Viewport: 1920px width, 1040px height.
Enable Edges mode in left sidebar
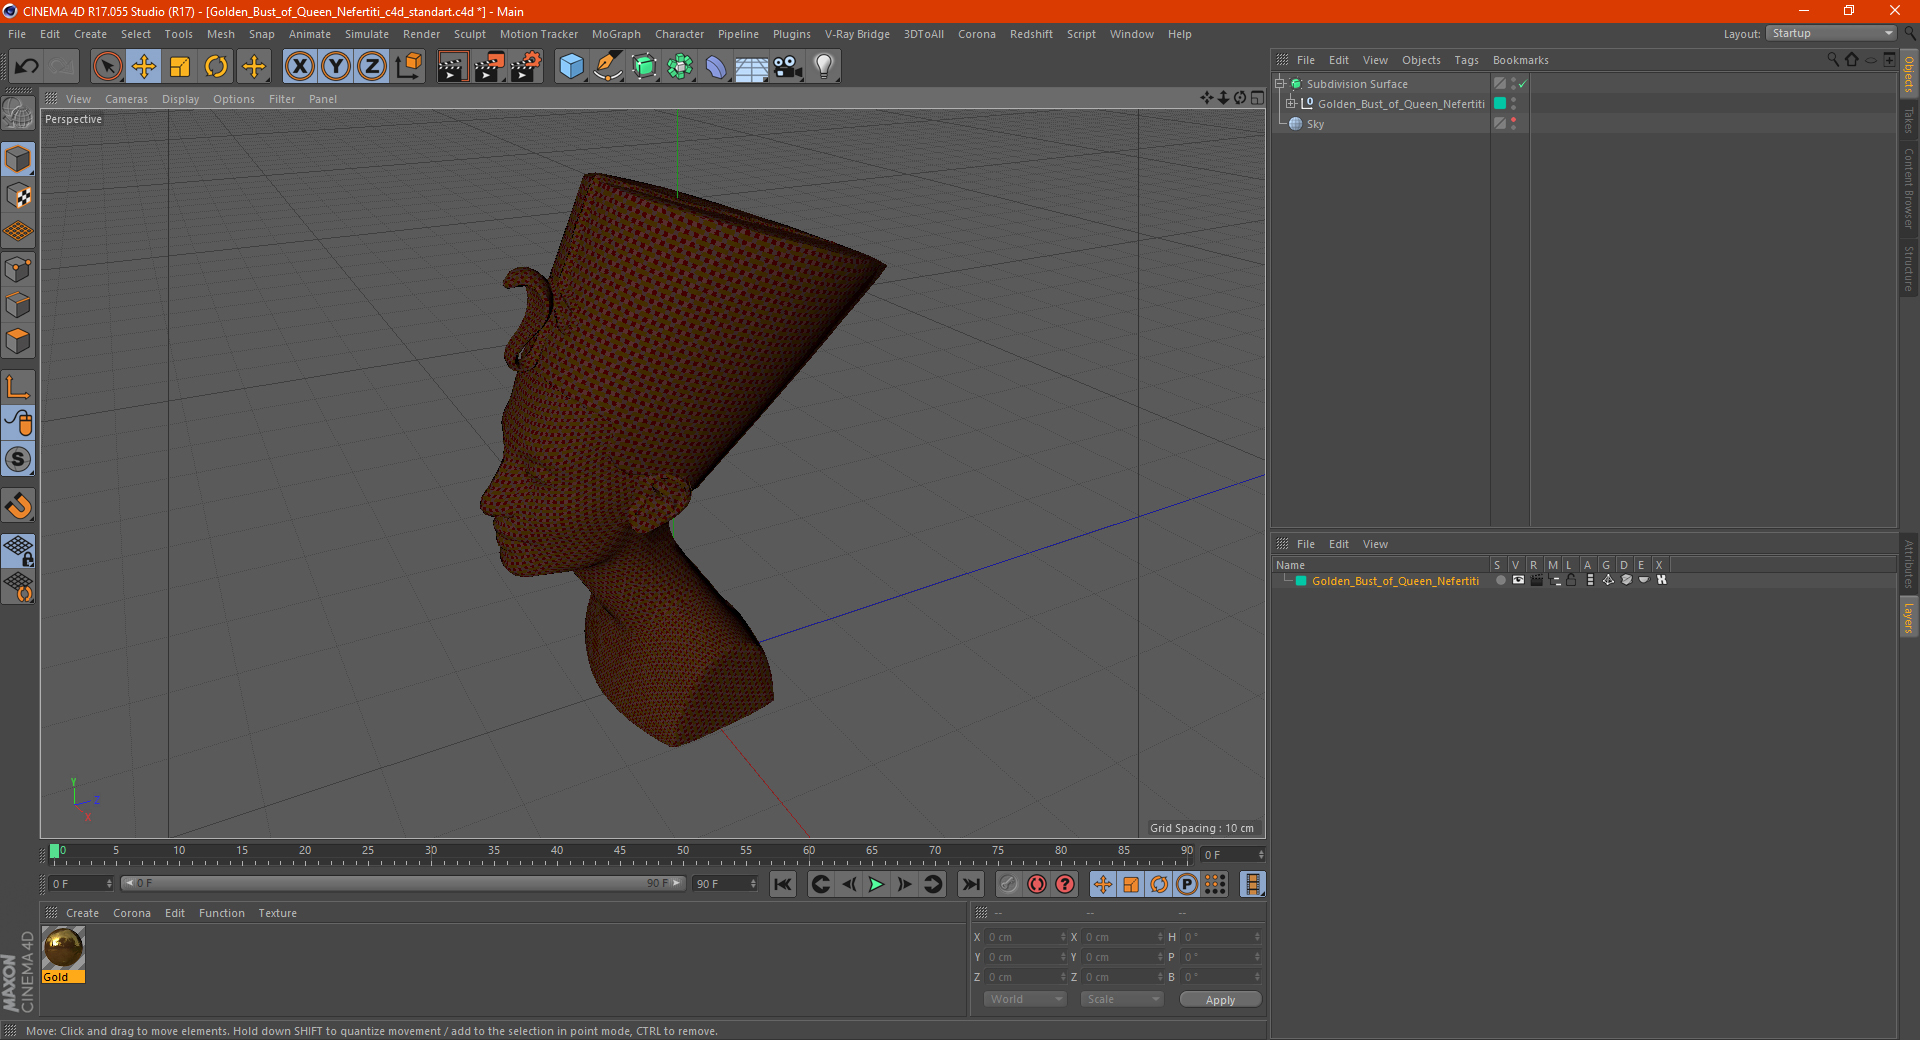(18, 305)
